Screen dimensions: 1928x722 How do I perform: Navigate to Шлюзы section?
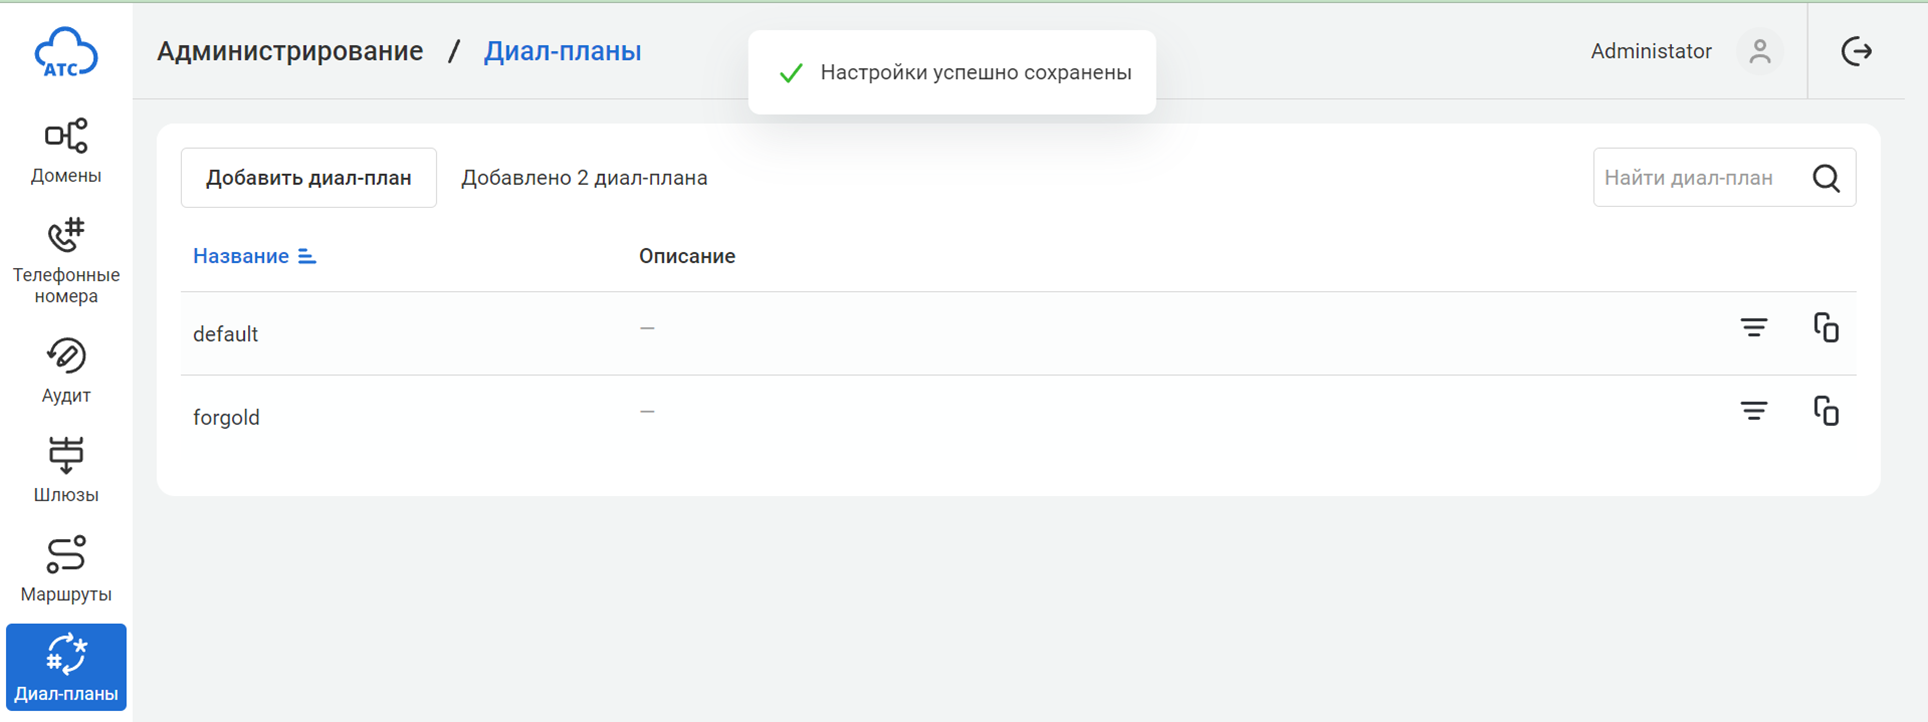(x=66, y=469)
